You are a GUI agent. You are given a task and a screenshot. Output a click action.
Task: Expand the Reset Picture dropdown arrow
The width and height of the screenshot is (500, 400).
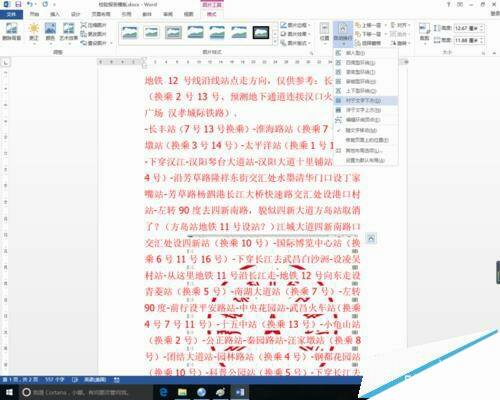(x=111, y=43)
